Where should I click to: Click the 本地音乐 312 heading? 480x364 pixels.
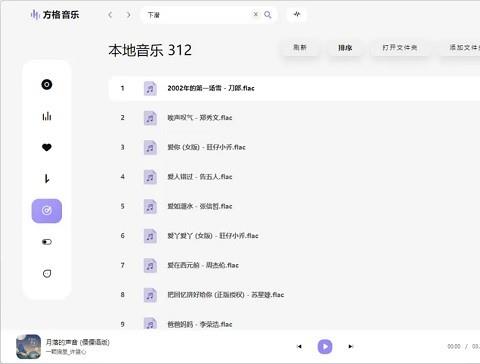tap(150, 50)
